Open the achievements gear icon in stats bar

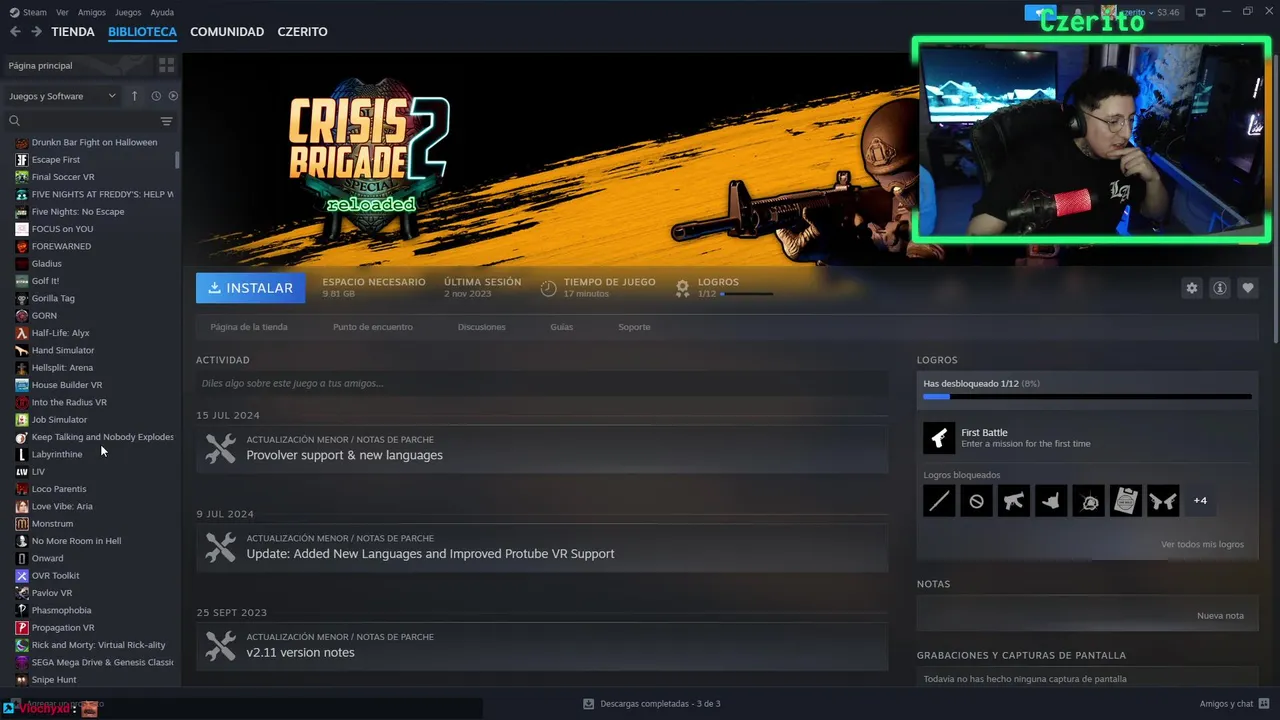682,288
